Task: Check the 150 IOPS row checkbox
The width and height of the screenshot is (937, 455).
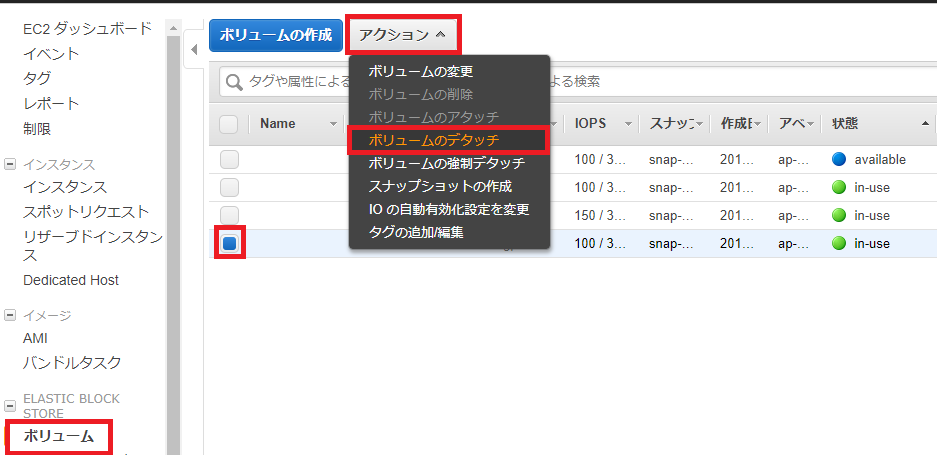Action: click(229, 215)
